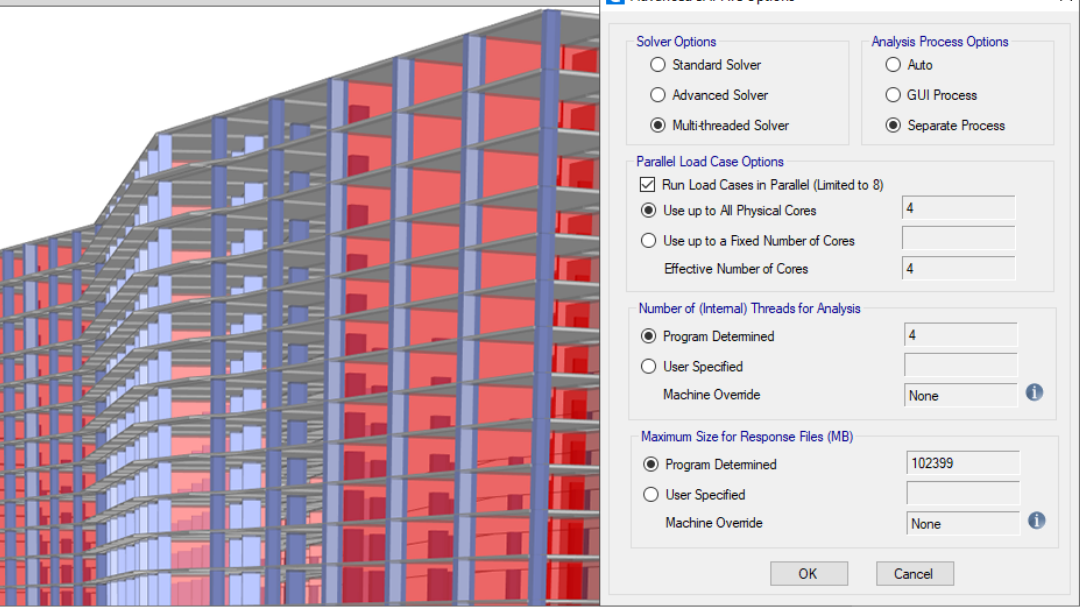Click the response file size field showing 102399
This screenshot has width=1080, height=607.
click(962, 463)
